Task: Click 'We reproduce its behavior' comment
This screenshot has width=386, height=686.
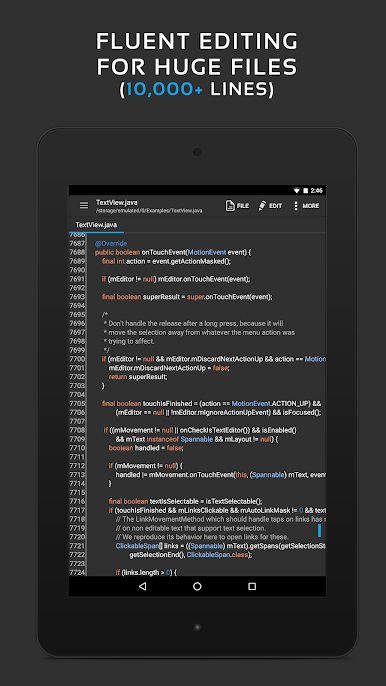Action: pos(202,537)
